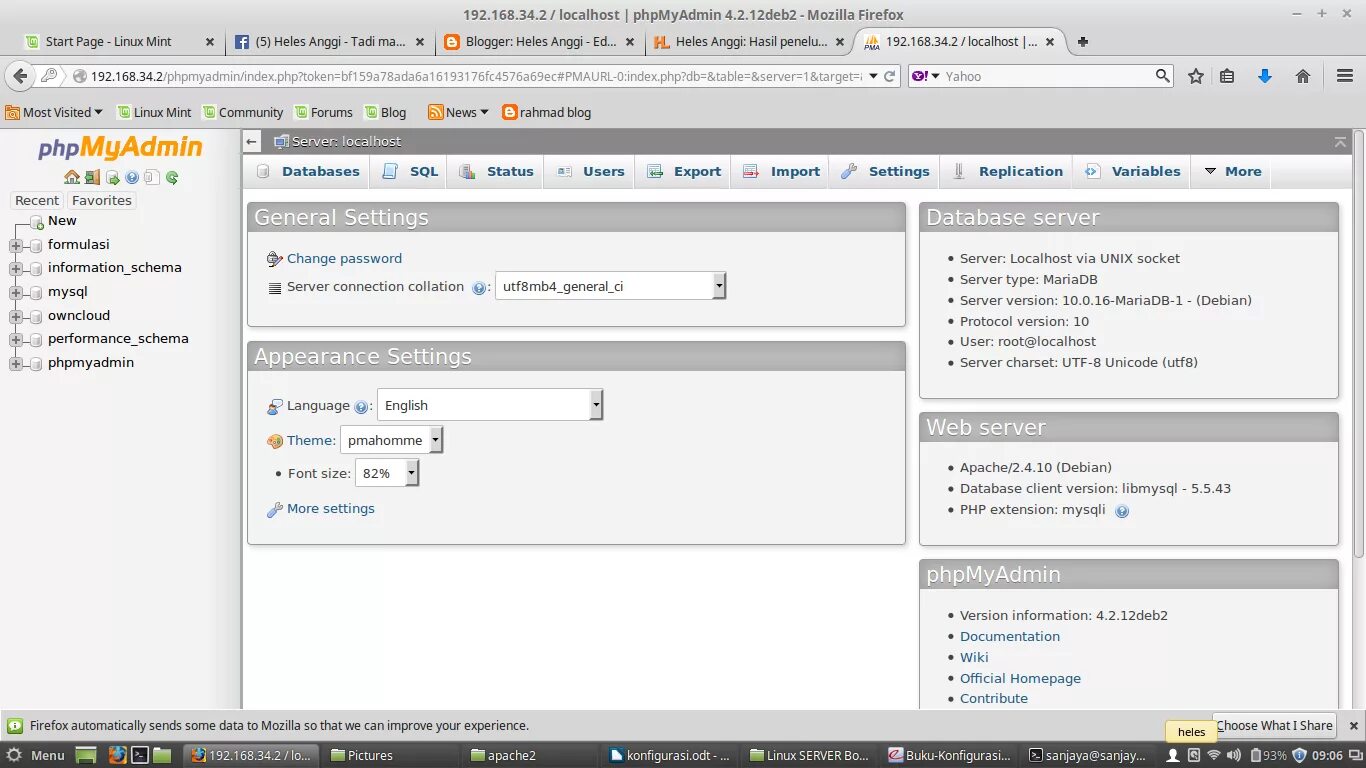Open a new Firefox tab with plus

point(1083,42)
